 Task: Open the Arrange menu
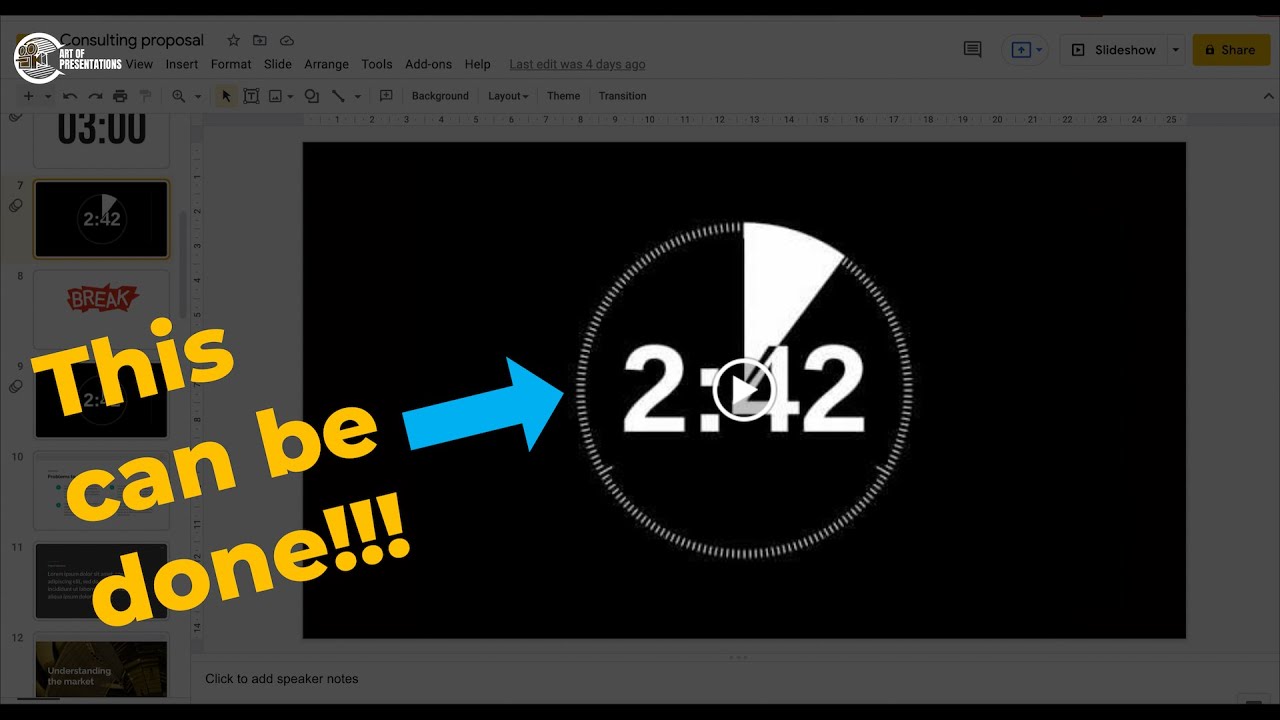[x=327, y=64]
